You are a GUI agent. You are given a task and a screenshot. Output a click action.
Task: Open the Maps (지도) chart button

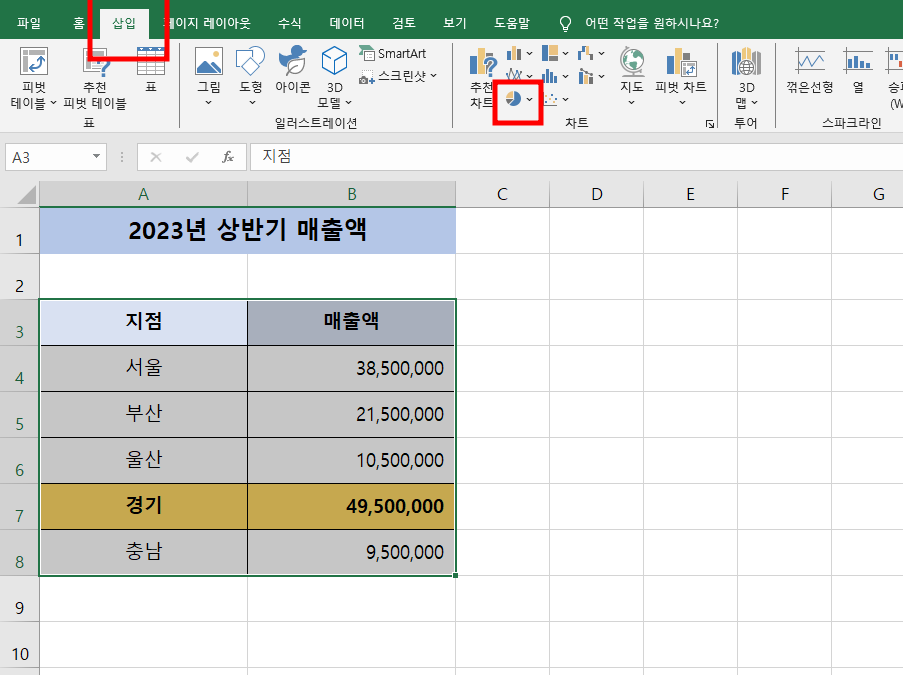coord(632,77)
